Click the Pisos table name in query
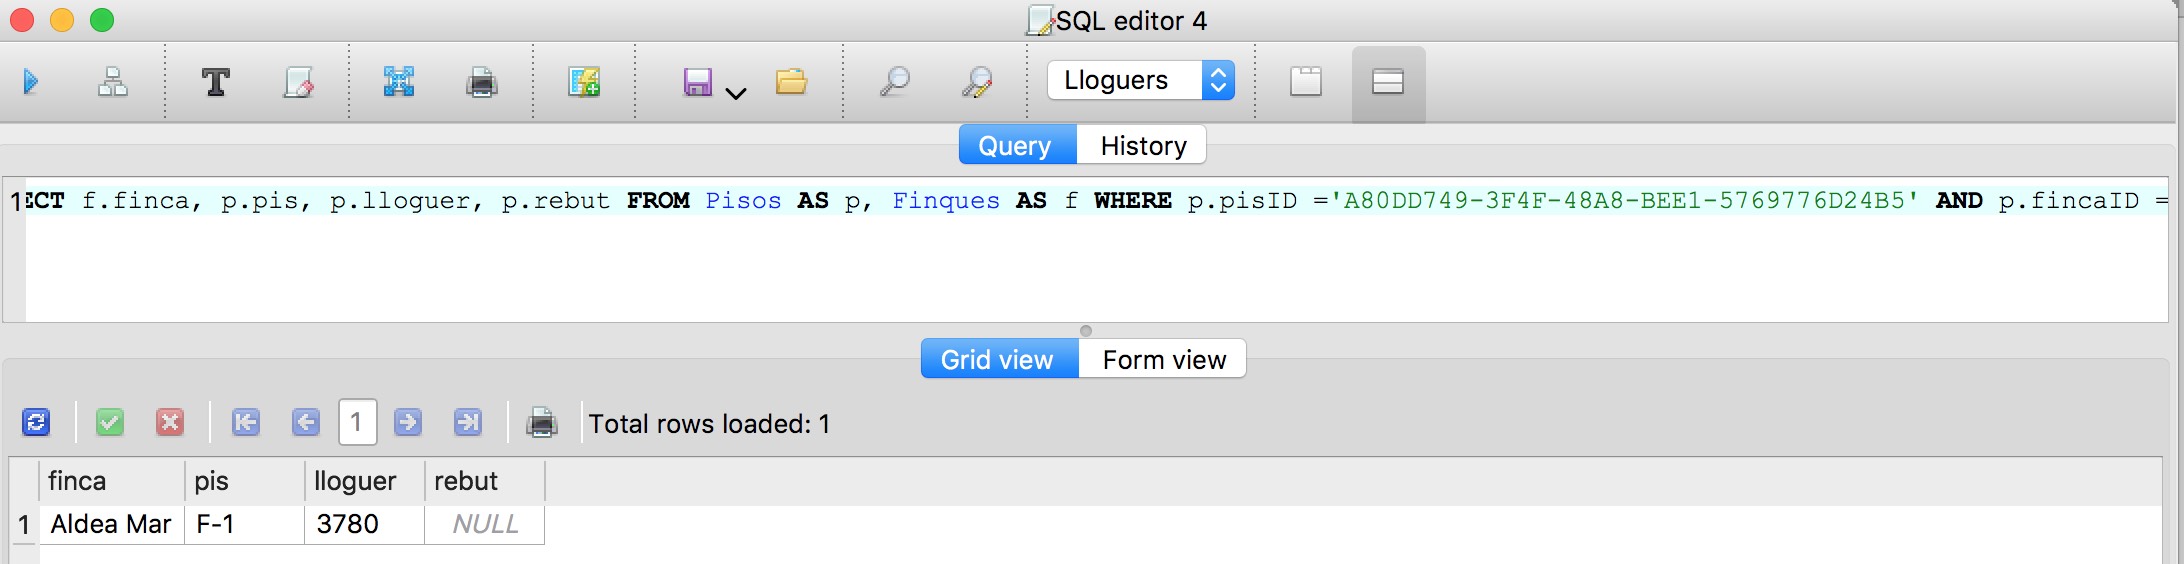The image size is (2184, 564). pos(743,200)
